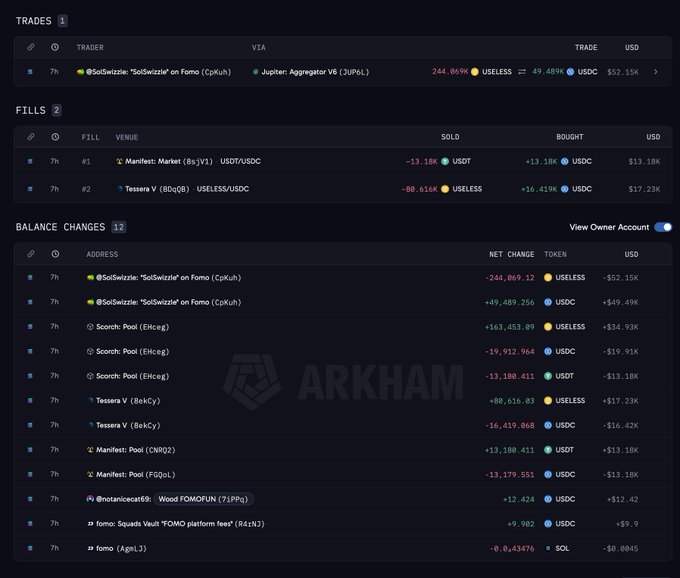Image resolution: width=680 pixels, height=578 pixels.
Task: Click USDC icon in fill #1 Bought column
Action: click(565, 161)
